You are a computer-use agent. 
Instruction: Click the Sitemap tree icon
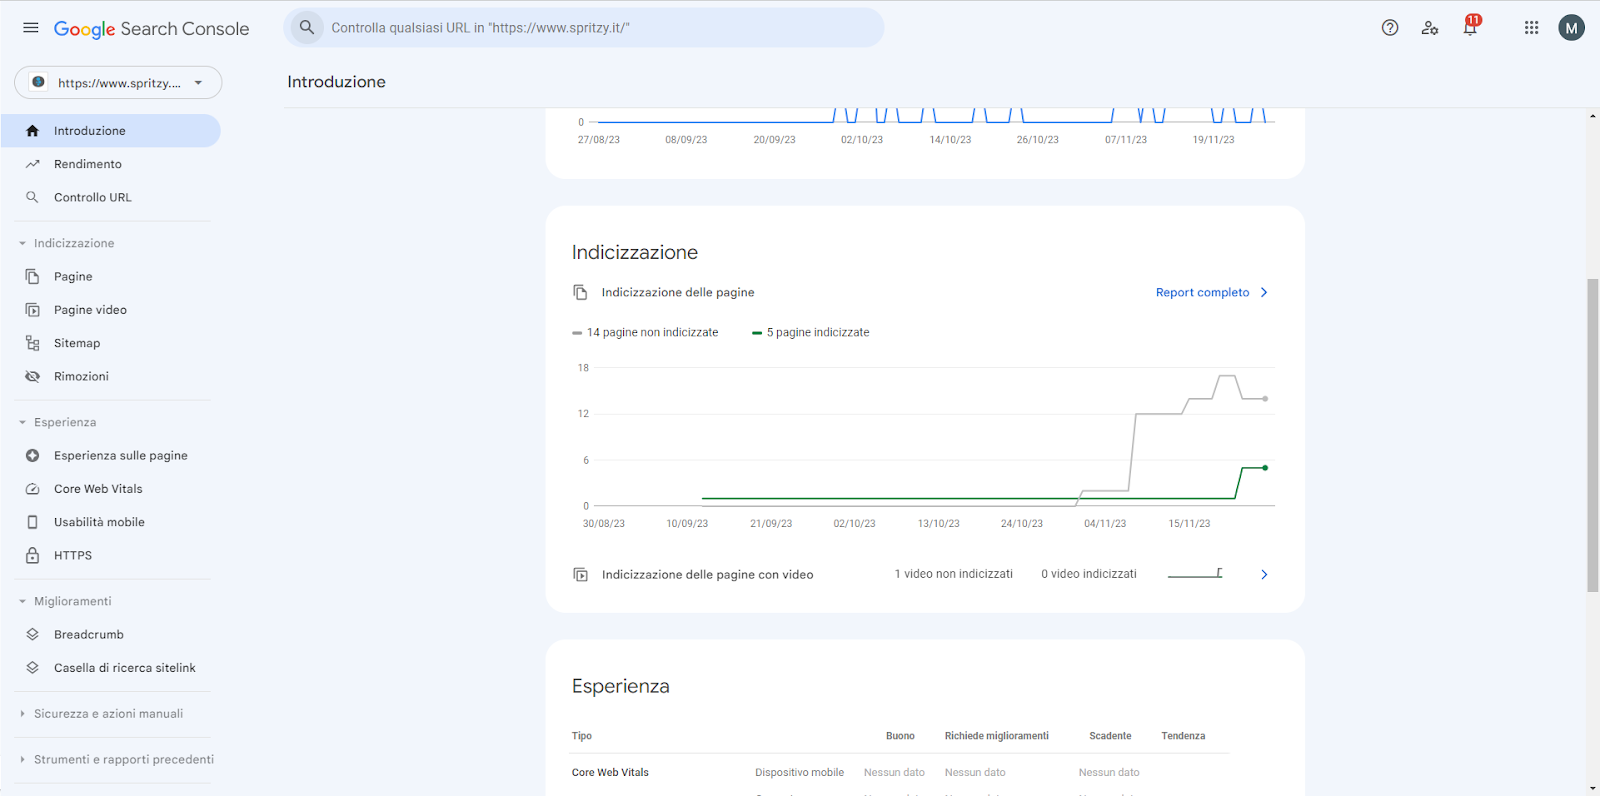[x=32, y=343]
